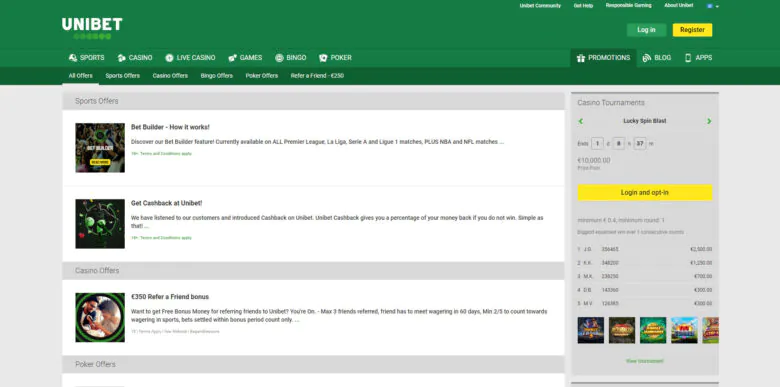Viewport: 780px width, 387px height.
Task: Click the Refer a Friend promo thumbnail
Action: [x=100, y=317]
